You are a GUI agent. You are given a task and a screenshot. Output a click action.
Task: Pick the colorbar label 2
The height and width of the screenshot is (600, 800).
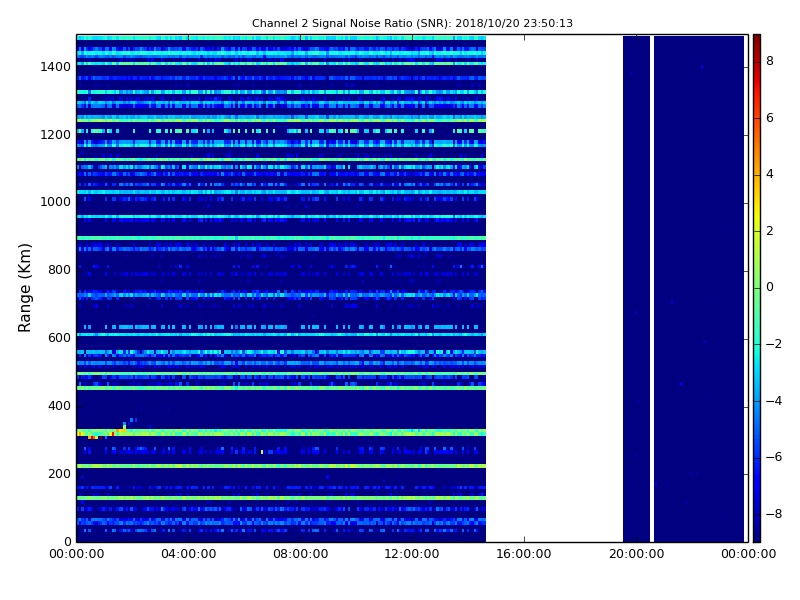pyautogui.click(x=770, y=231)
